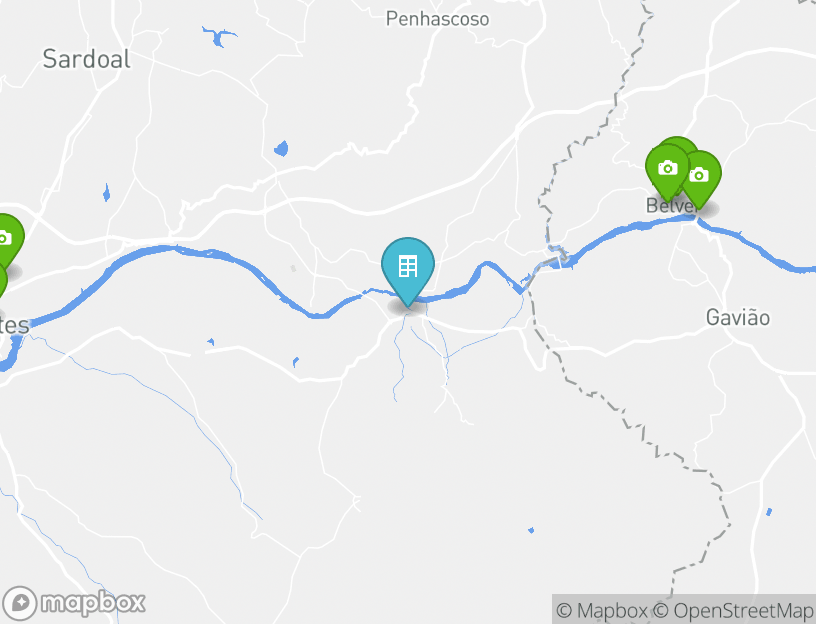Click the Mapbox circular logo icon

pos(20,603)
